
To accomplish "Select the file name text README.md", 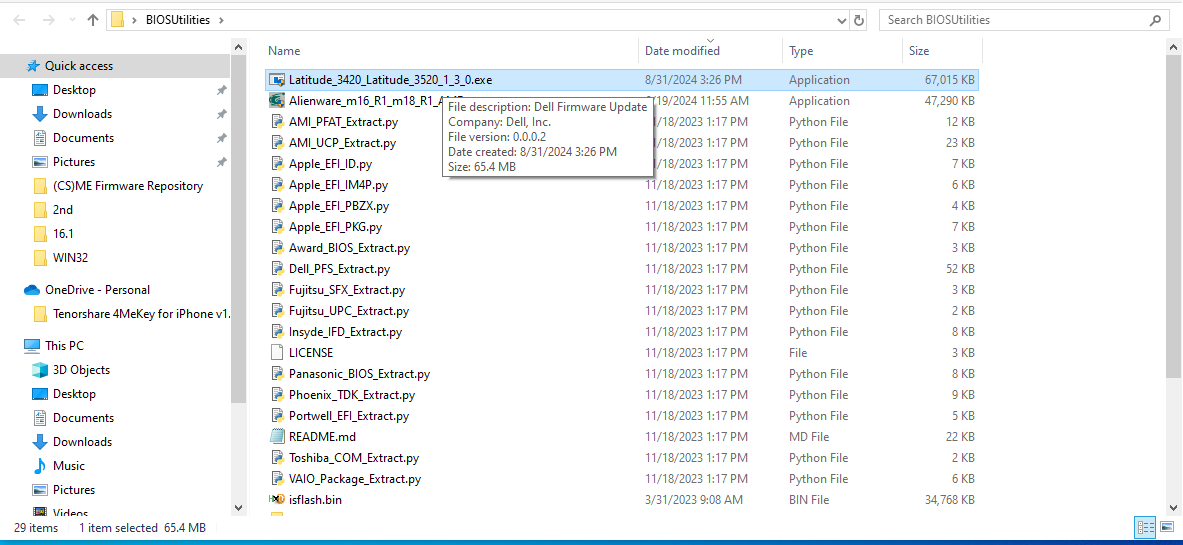I will pyautogui.click(x=322, y=437).
